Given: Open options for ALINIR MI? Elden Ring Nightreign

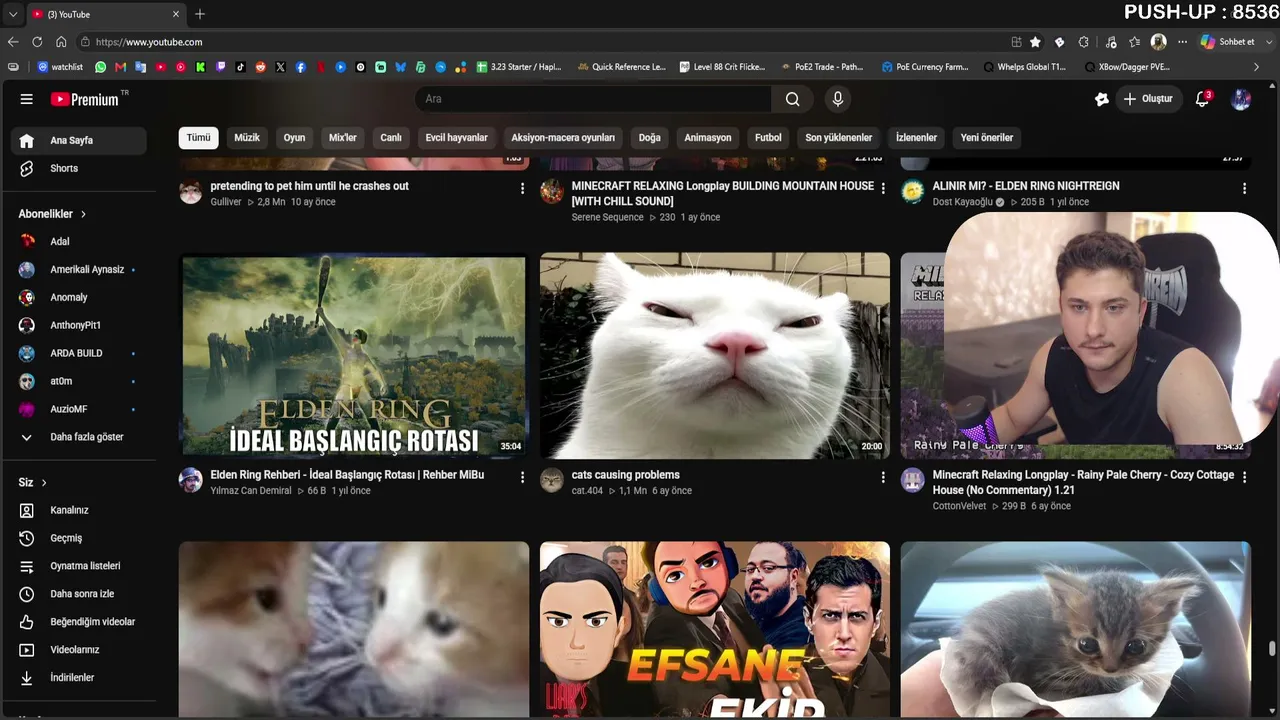Looking at the screenshot, I should (1244, 188).
